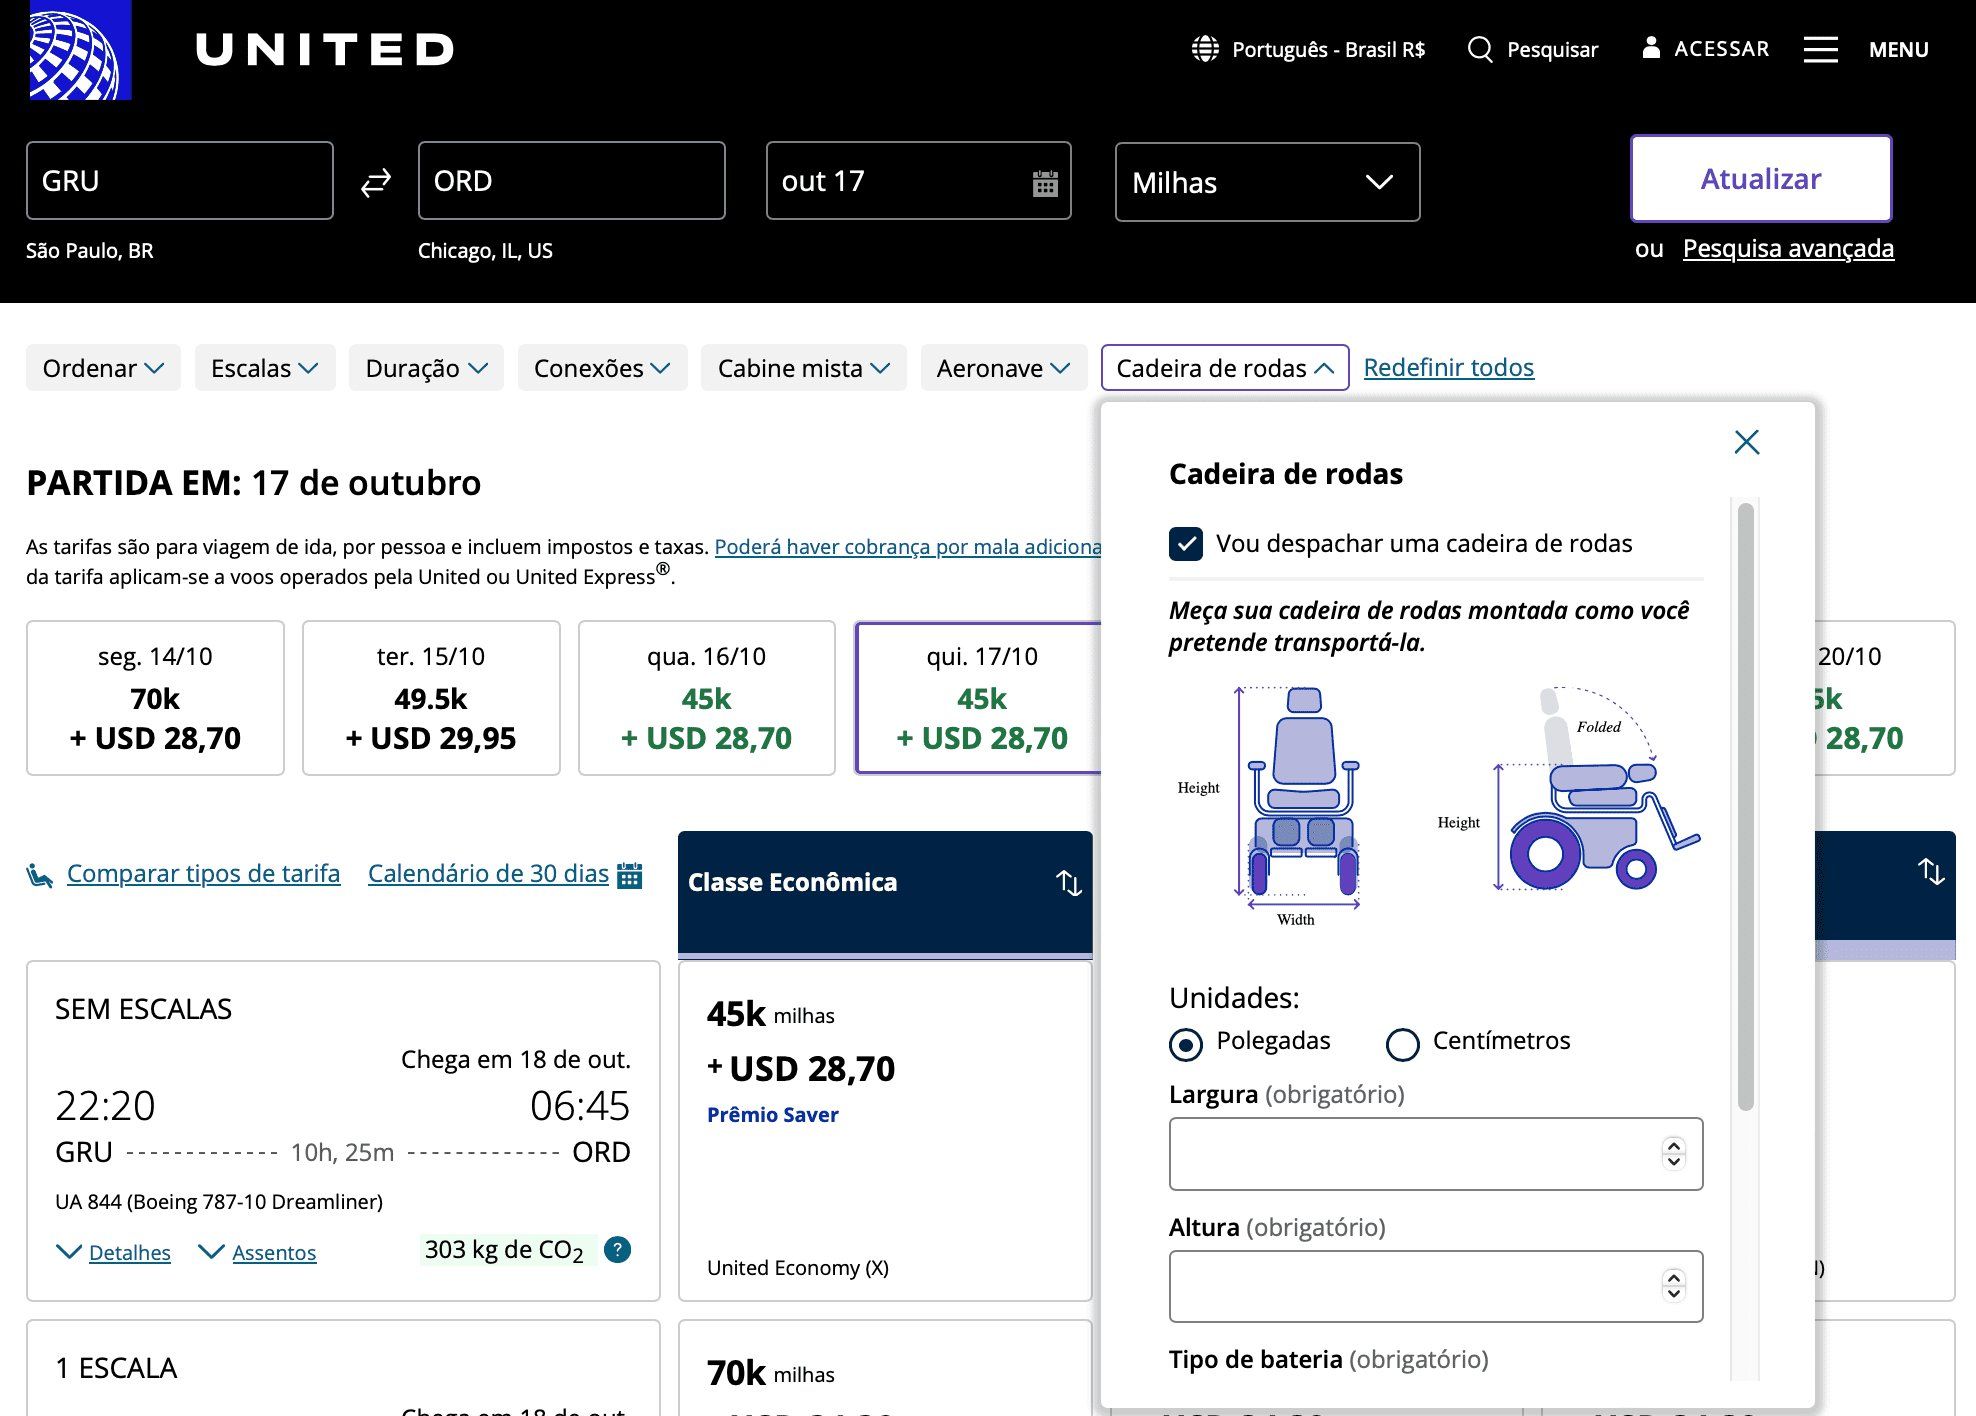1976x1416 pixels.
Task: Swap origin and destination airports
Action: (375, 182)
